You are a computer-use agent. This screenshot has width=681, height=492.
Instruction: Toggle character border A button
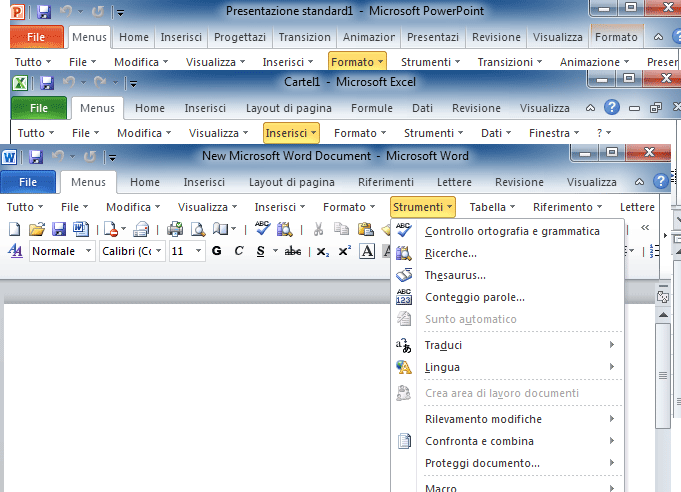[367, 251]
